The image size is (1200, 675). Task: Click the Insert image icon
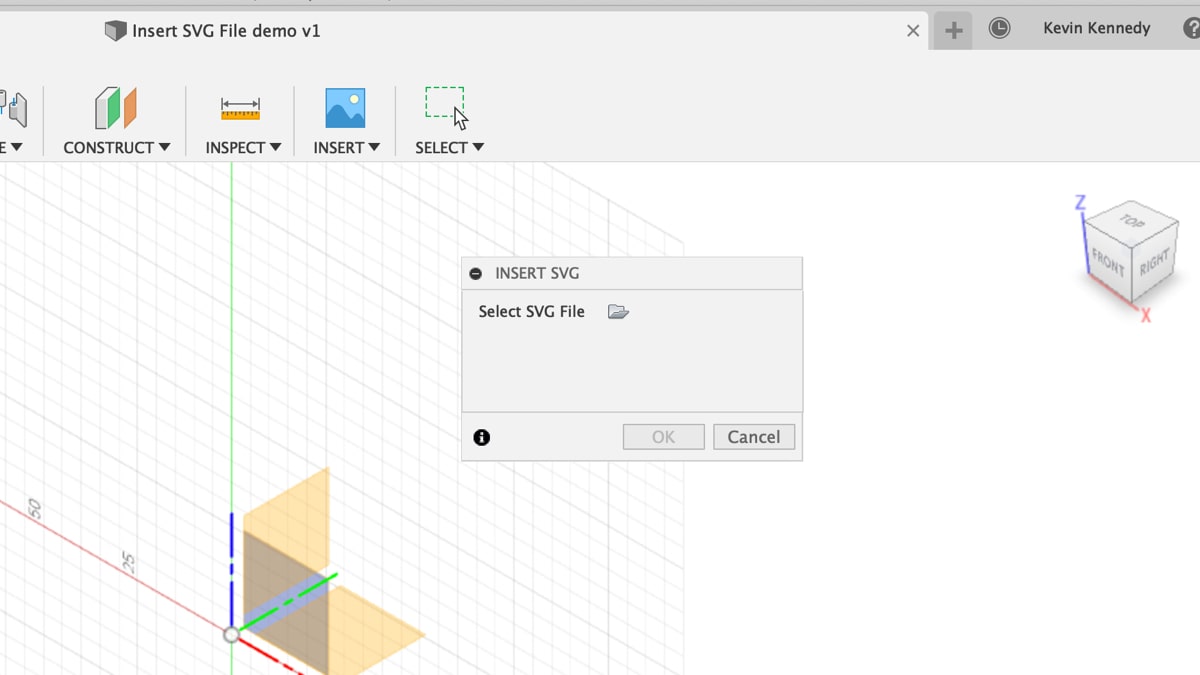click(x=345, y=108)
